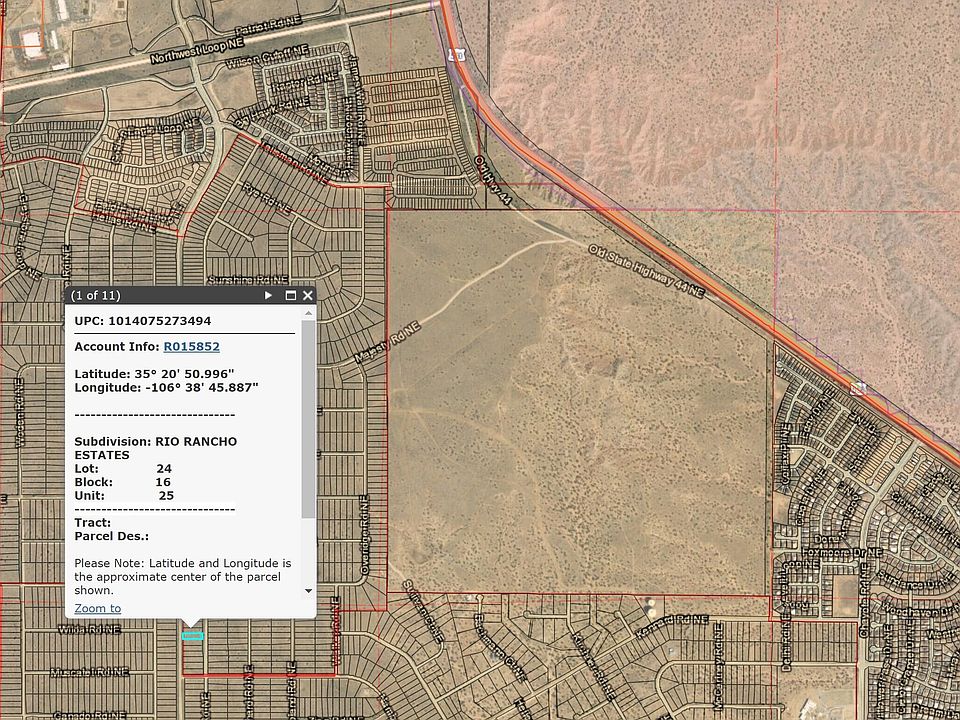Maximize the parcel info popup
Image resolution: width=960 pixels, height=720 pixels.
[x=291, y=296]
